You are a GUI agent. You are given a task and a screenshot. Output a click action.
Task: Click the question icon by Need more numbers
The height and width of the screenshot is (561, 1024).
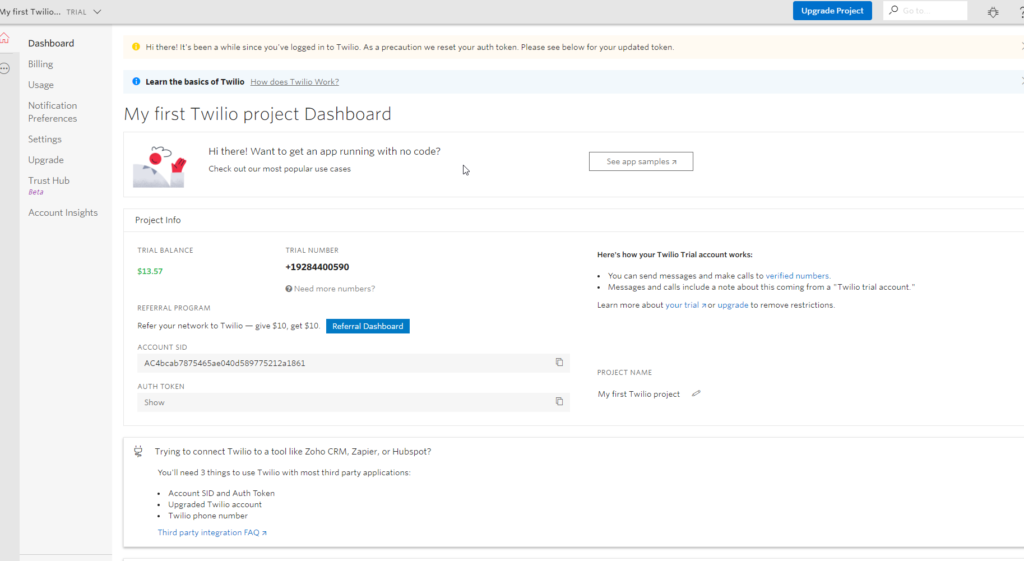click(289, 289)
